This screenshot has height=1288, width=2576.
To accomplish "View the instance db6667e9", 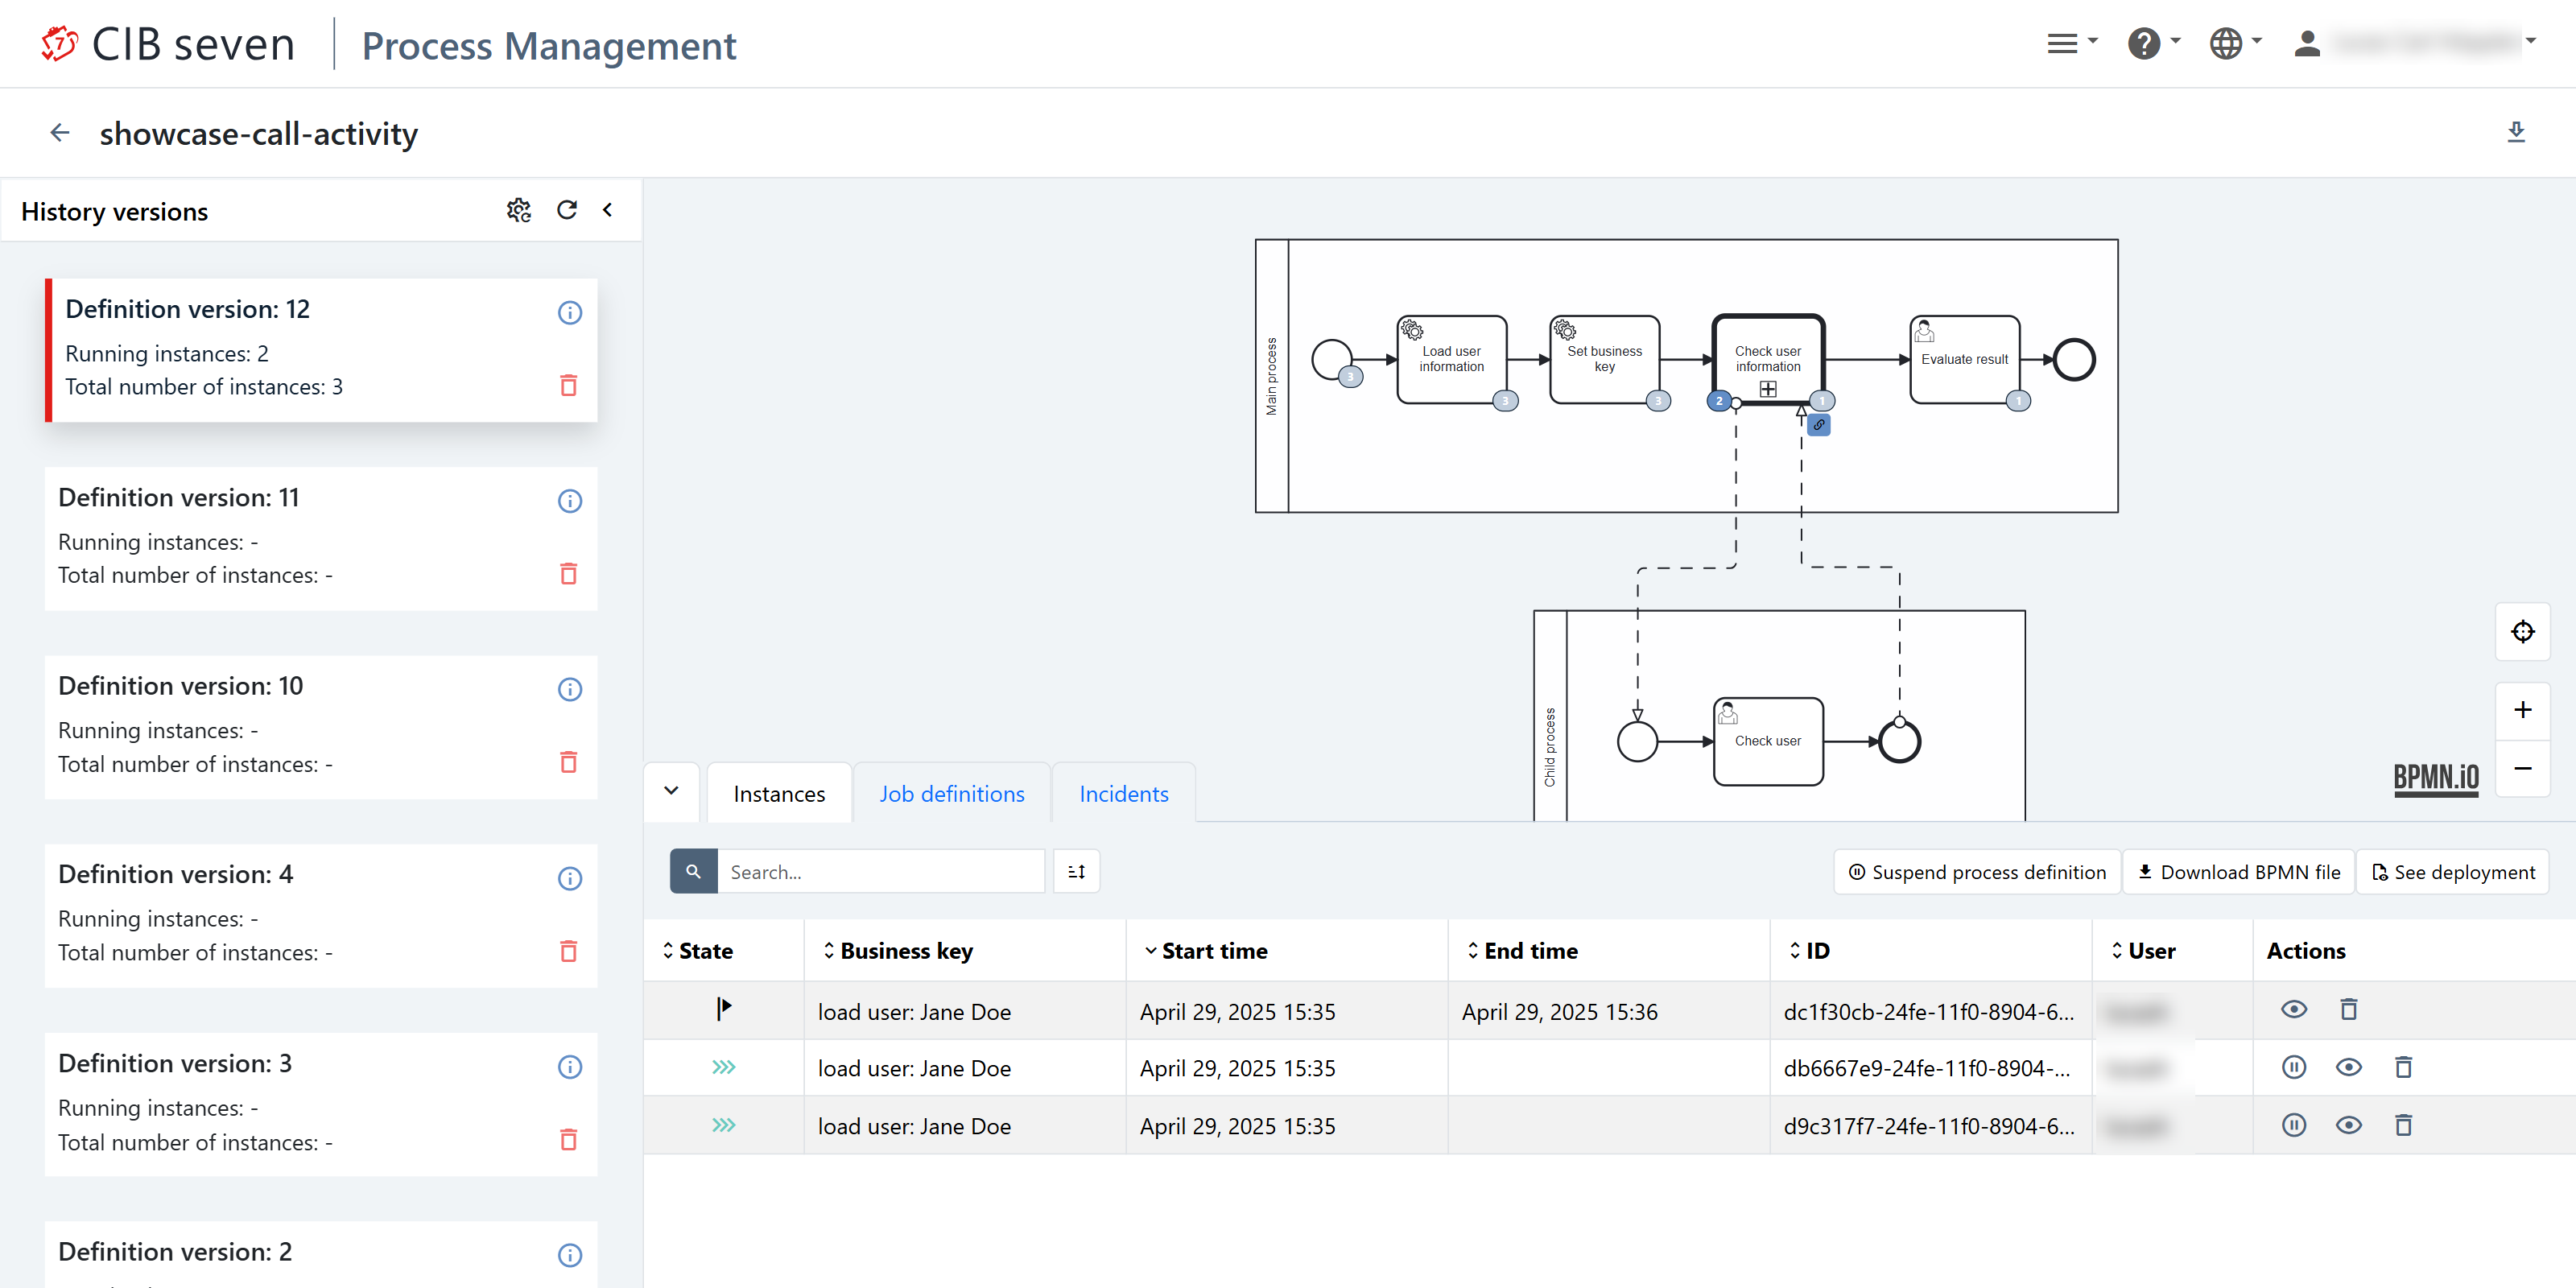I will point(2349,1067).
